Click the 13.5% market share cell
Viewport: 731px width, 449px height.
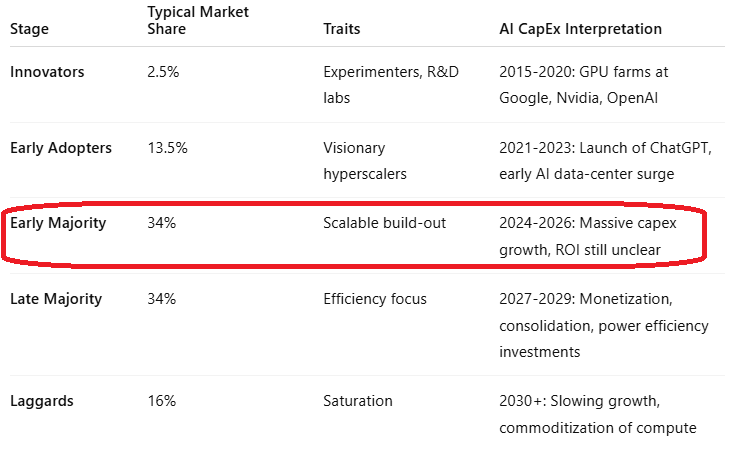pos(167,148)
